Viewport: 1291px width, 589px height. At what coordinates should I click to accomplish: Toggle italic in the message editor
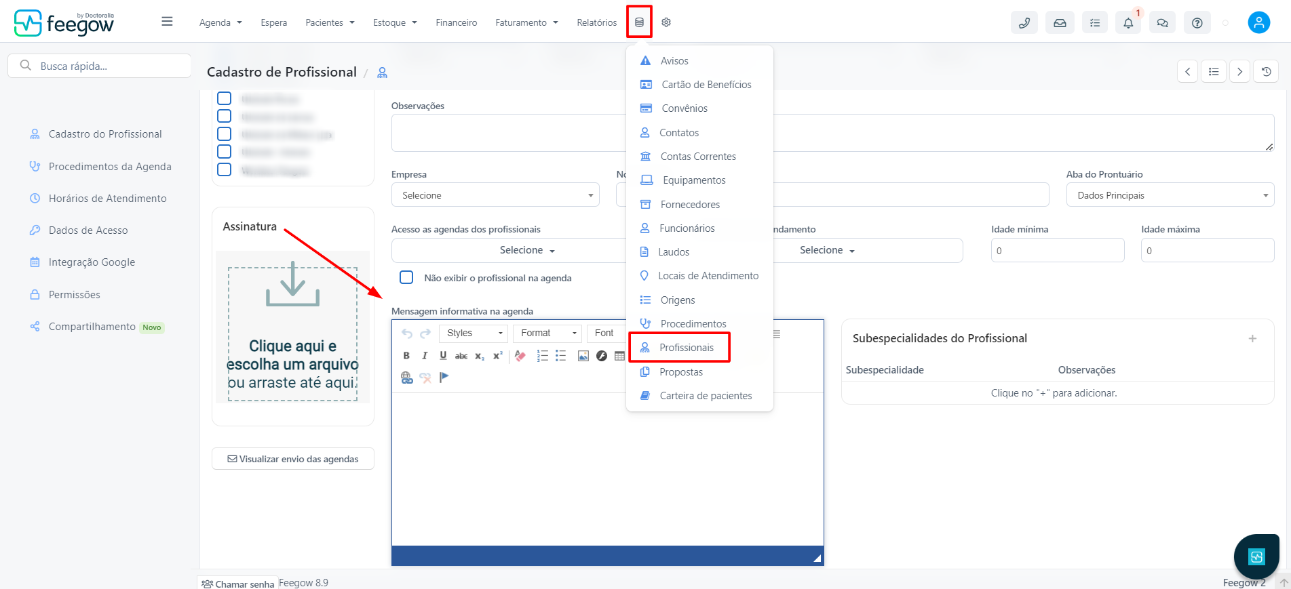tap(424, 355)
